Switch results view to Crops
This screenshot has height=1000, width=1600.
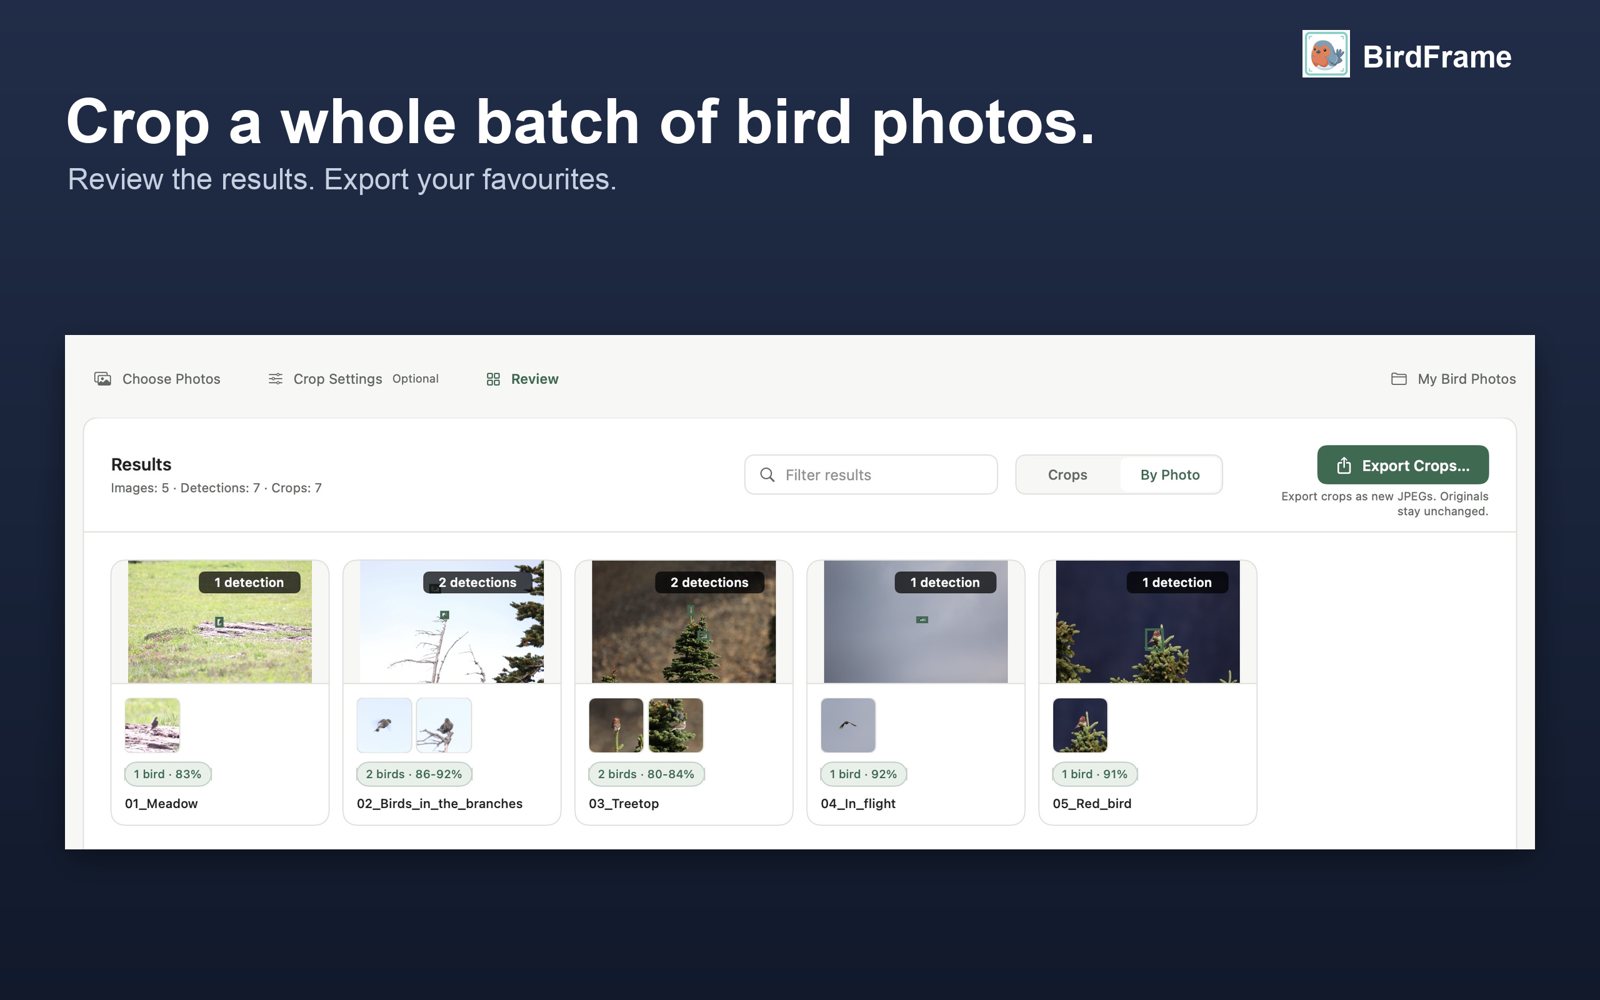tap(1067, 475)
